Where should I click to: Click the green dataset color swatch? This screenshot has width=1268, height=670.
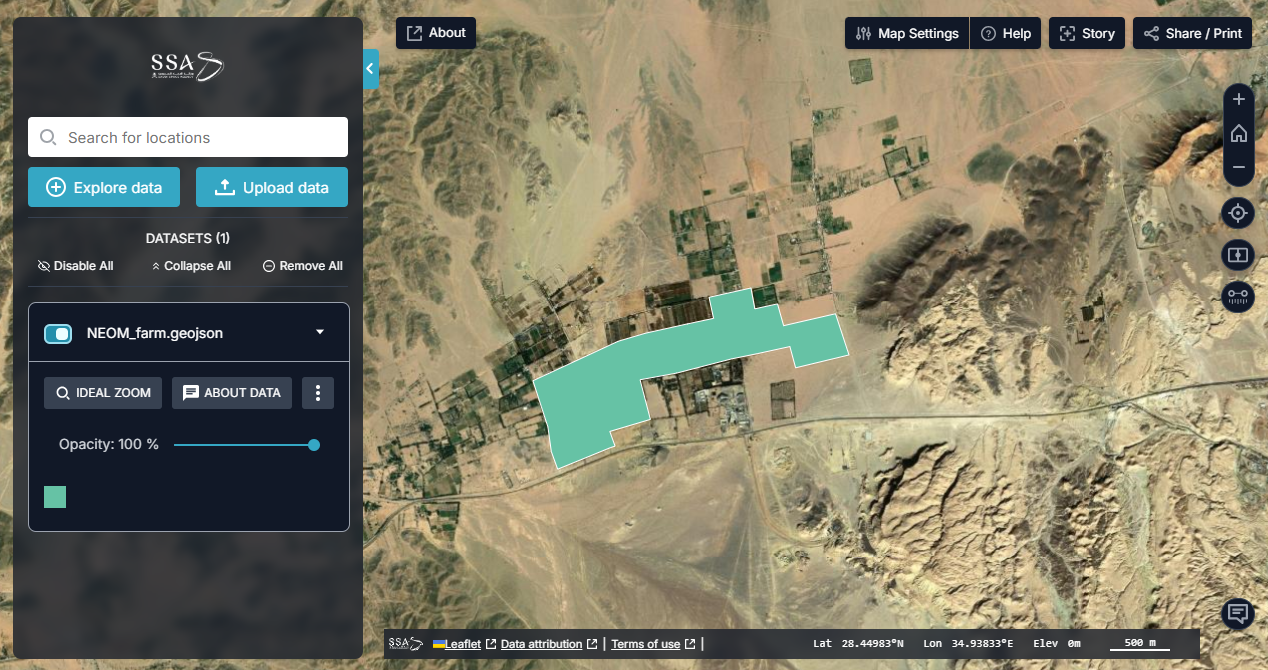click(55, 496)
